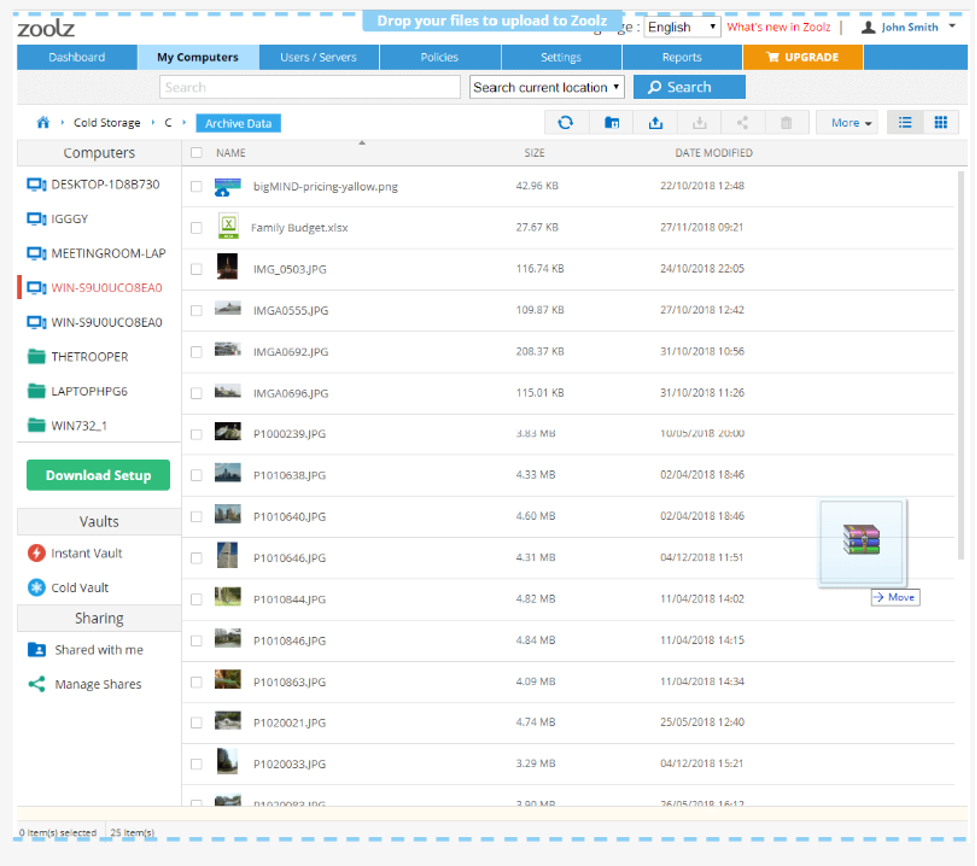Check the bigMIND-pricing-yallow.png checkbox
Viewport: 977px width, 866px height.
pos(196,186)
